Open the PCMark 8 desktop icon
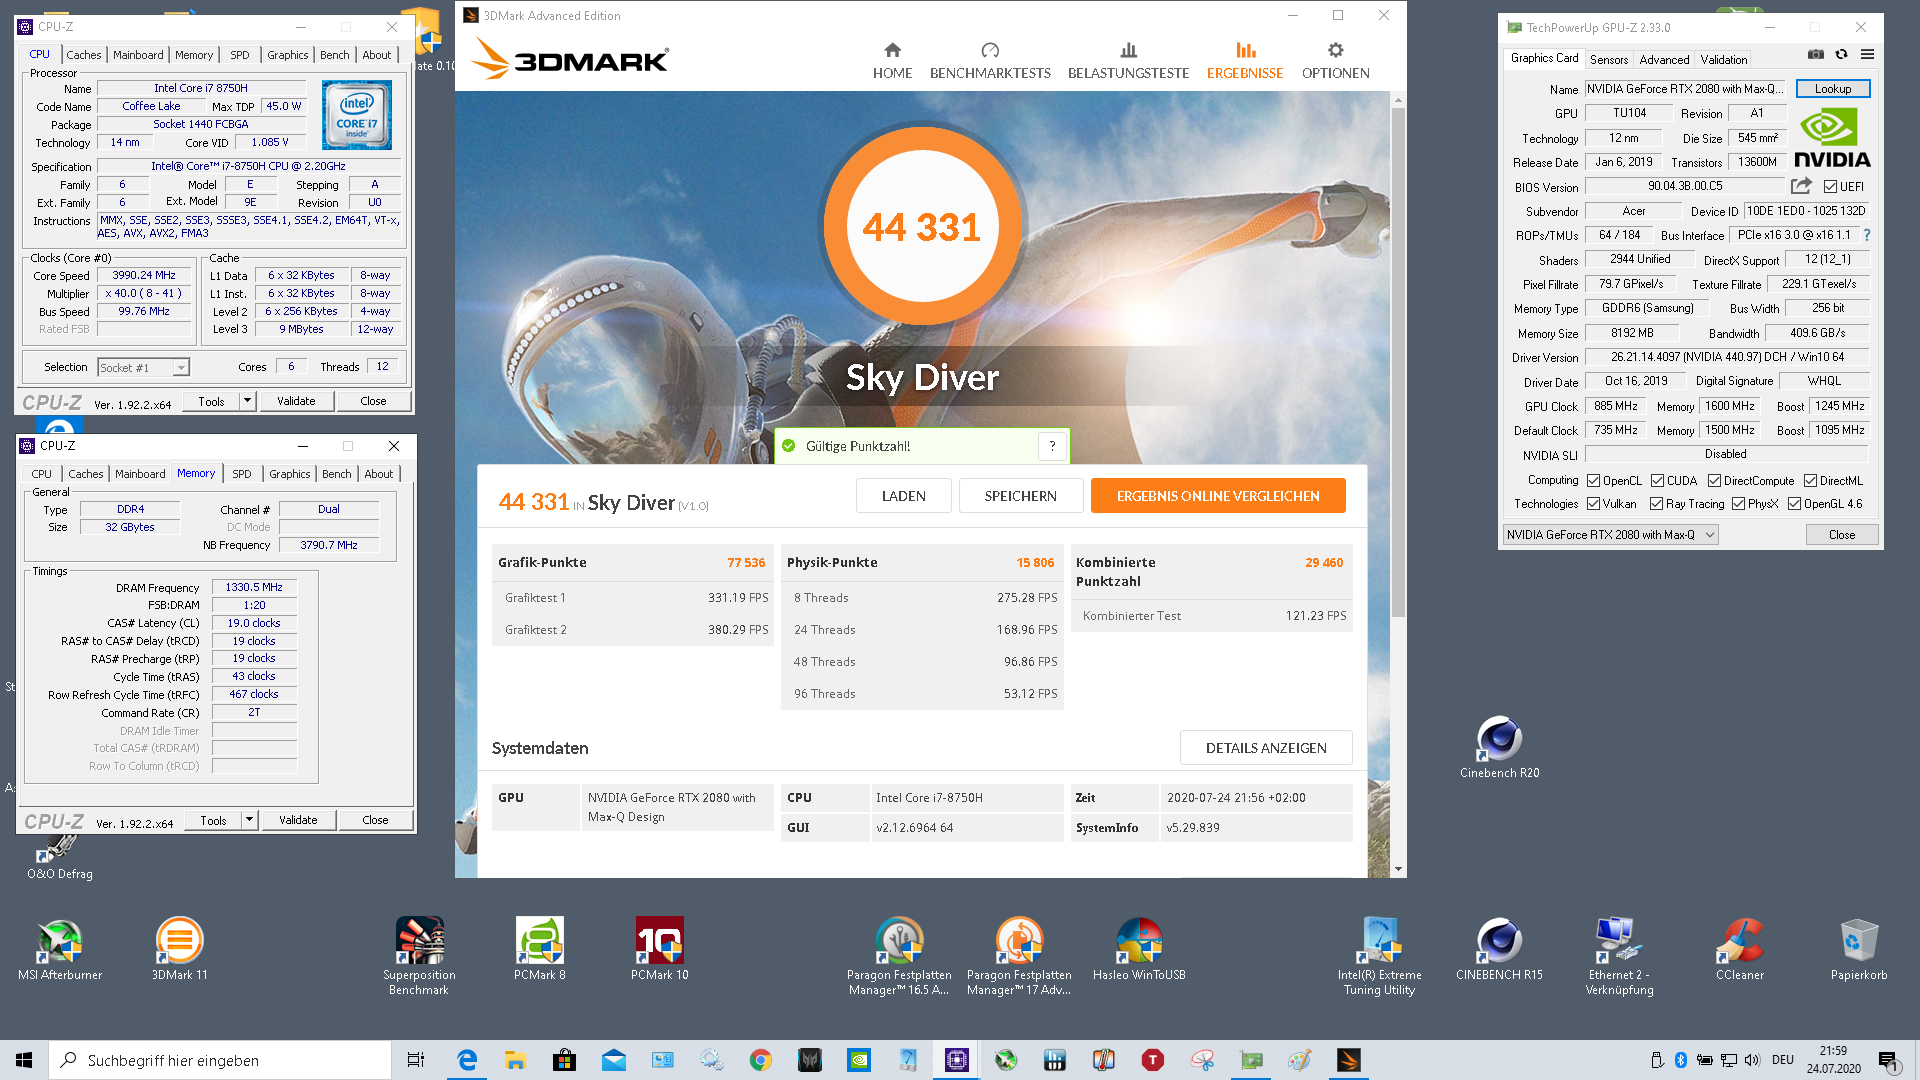The height and width of the screenshot is (1080, 1920). click(x=540, y=950)
